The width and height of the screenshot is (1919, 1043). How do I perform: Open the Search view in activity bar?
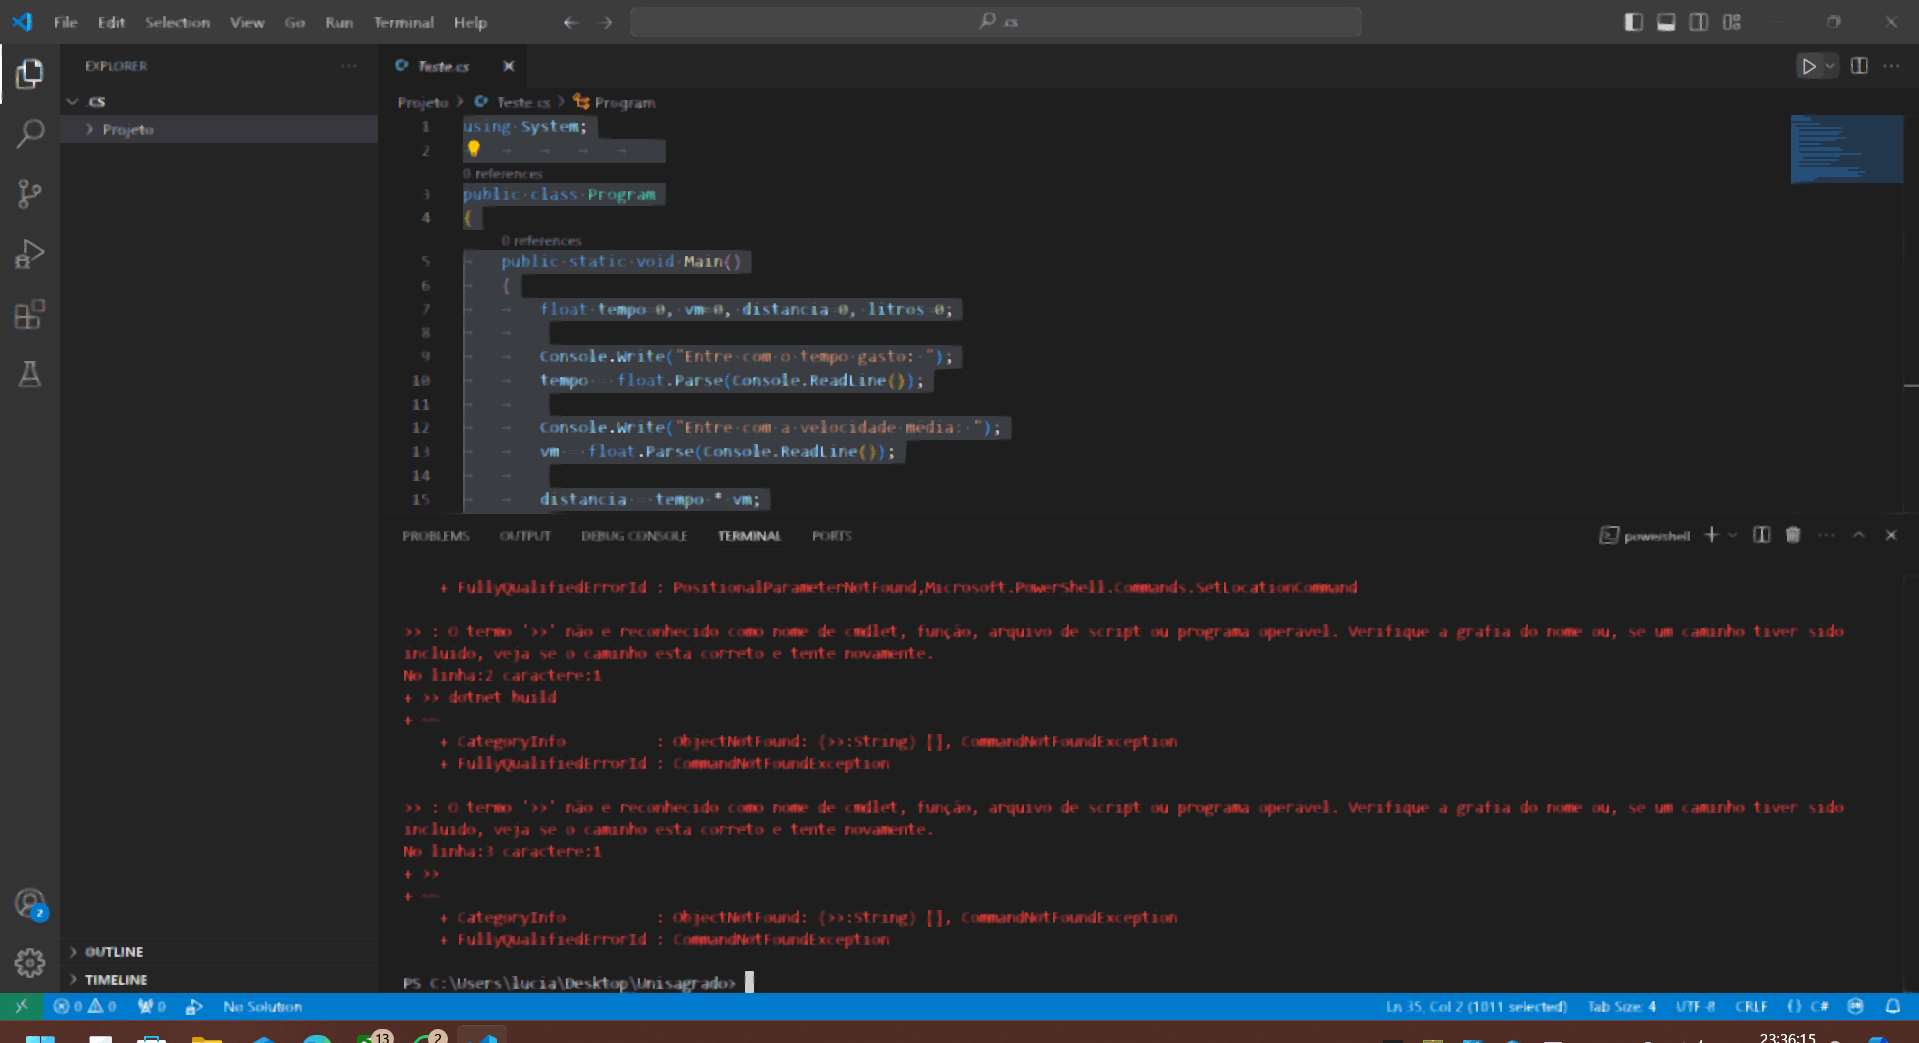(x=30, y=133)
